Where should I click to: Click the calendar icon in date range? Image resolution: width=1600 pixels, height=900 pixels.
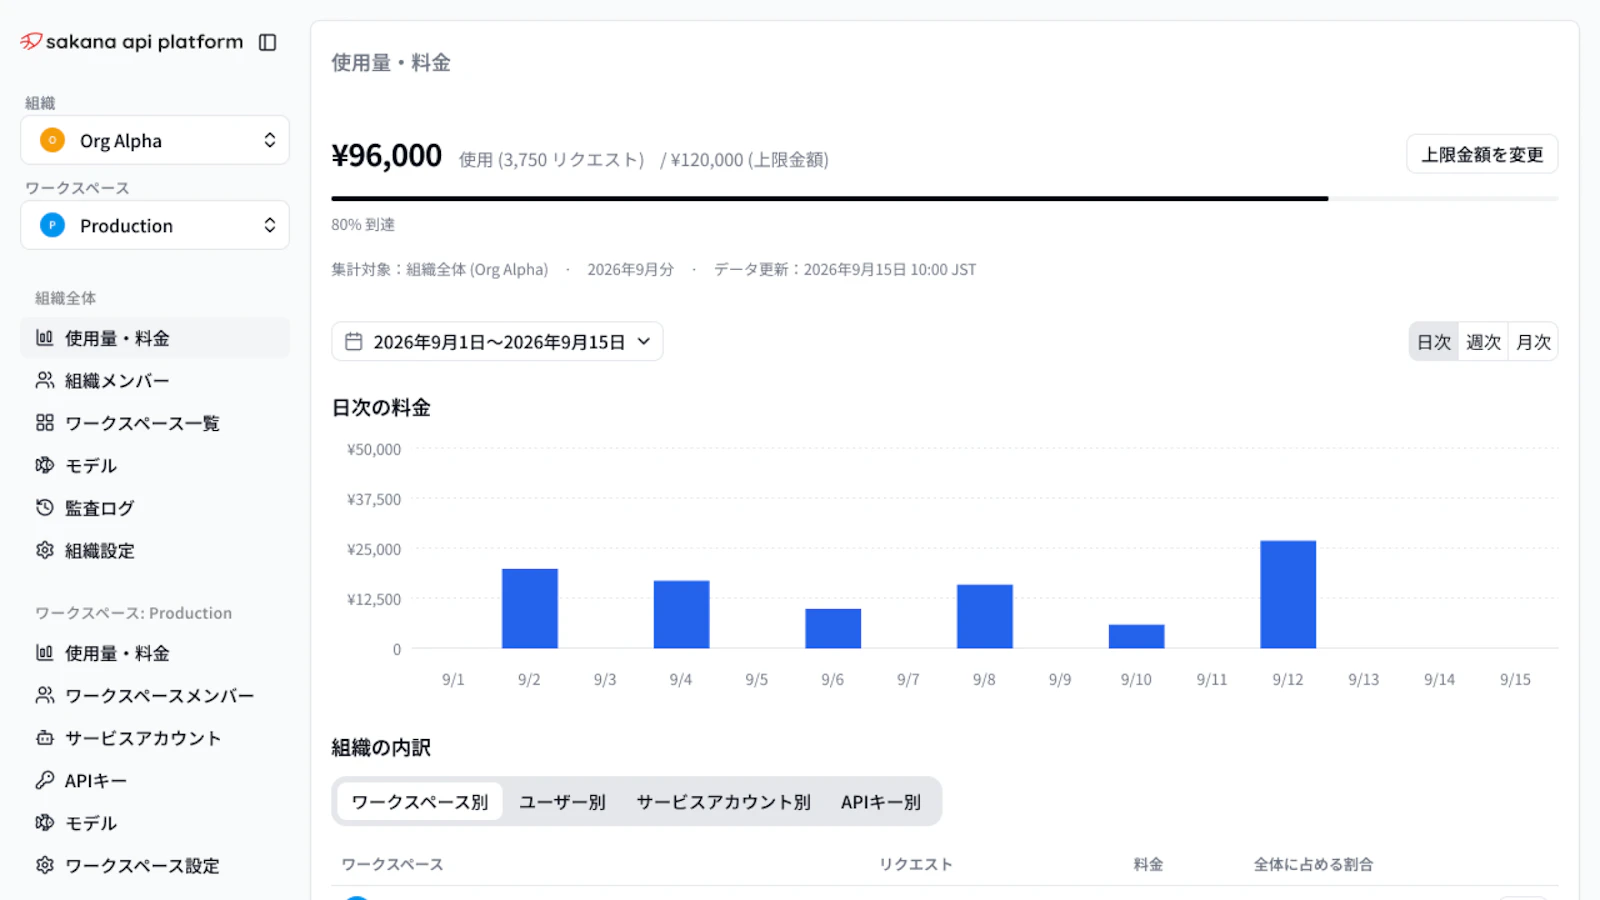coord(353,342)
